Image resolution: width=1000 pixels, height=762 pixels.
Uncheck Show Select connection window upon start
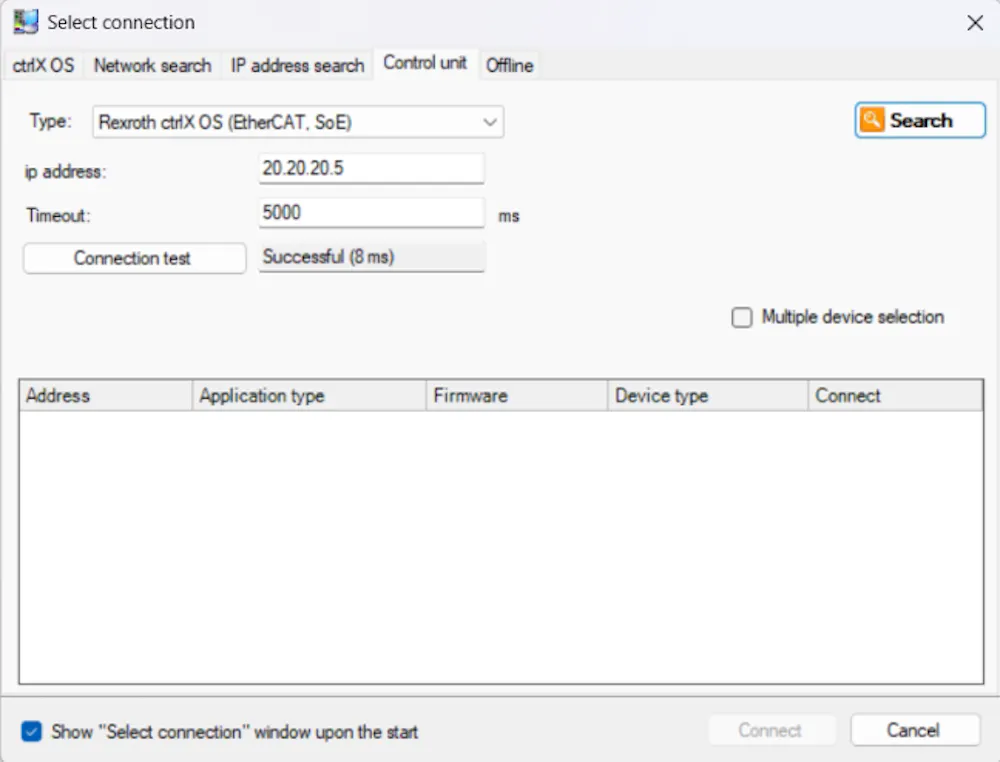[x=31, y=731]
